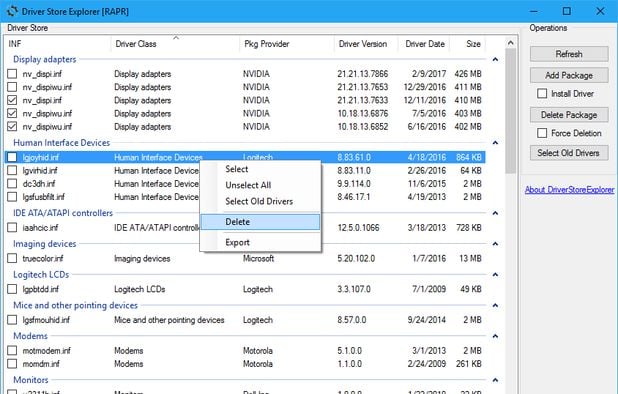Collapse the Monitors group
This screenshot has width=618, height=394.
point(495,380)
